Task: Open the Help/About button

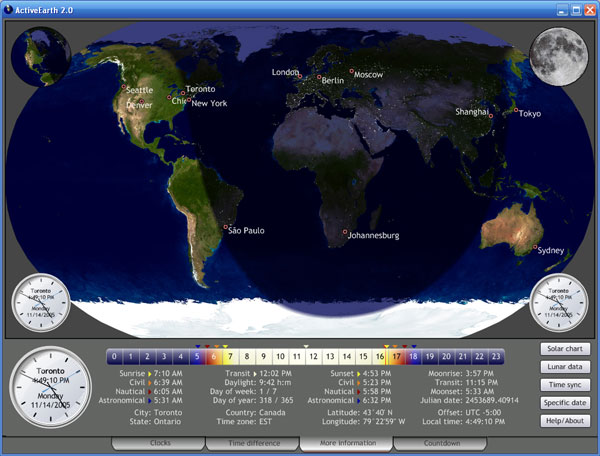Action: pyautogui.click(x=565, y=421)
